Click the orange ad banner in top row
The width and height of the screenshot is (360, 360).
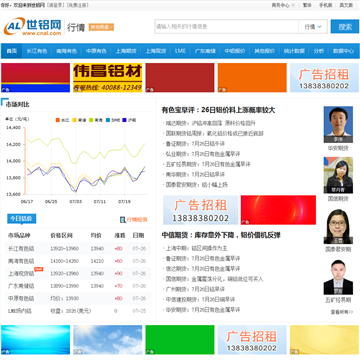pos(252,78)
